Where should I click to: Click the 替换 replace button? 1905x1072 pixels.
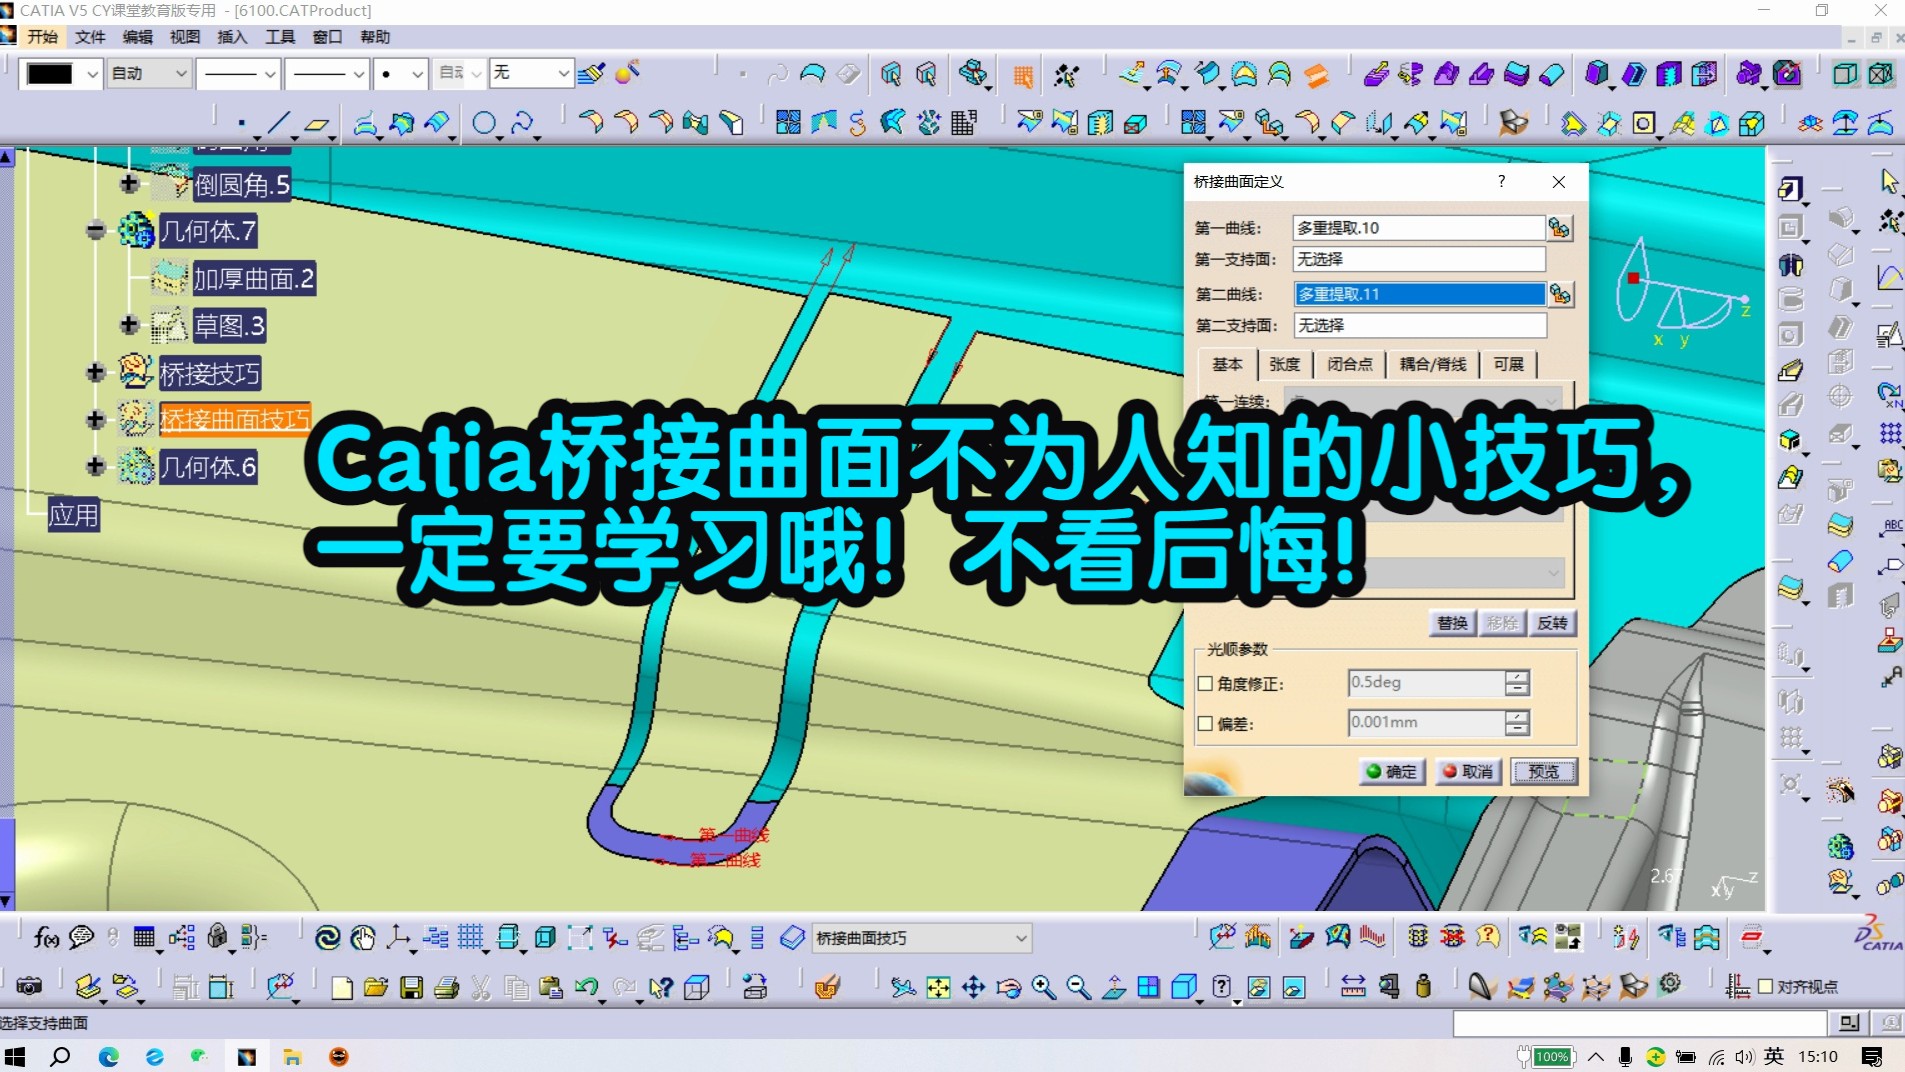(1452, 623)
